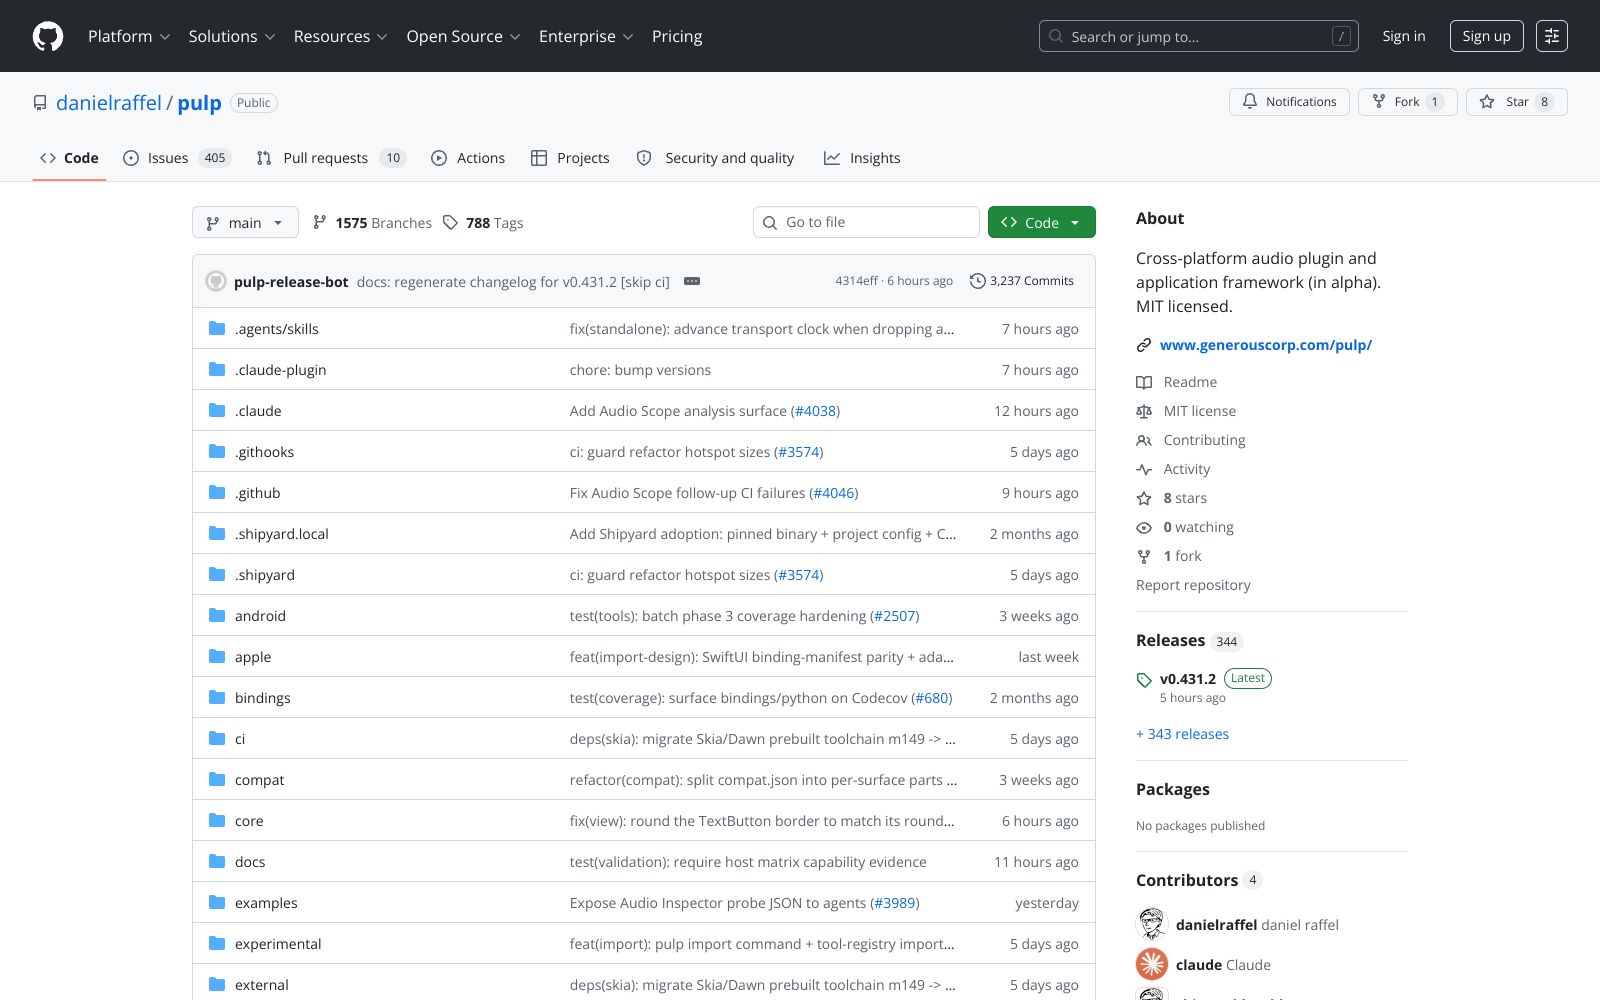Switch to the Insights tab
The image size is (1600, 1000).
pos(862,158)
